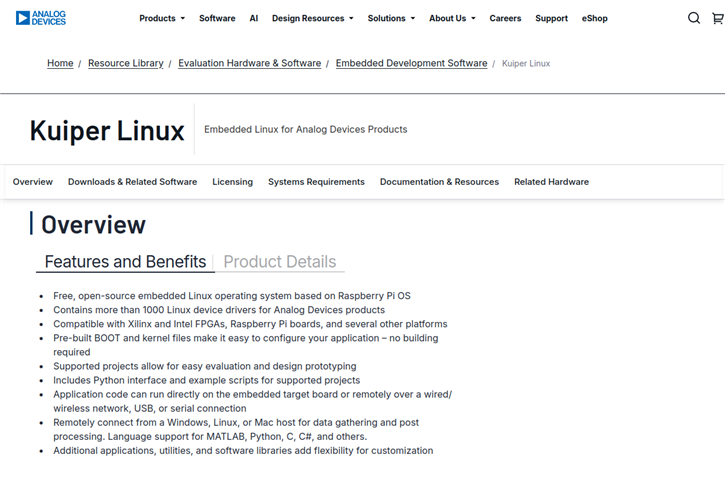This screenshot has width=725, height=483.
Task: Jump to Downloads & Related Software section
Action: (132, 182)
